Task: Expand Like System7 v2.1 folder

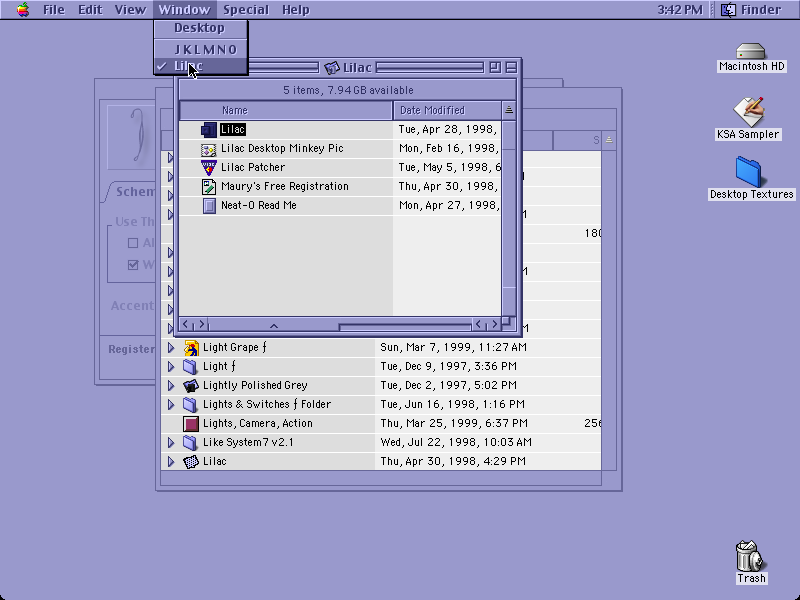Action: 171,443
